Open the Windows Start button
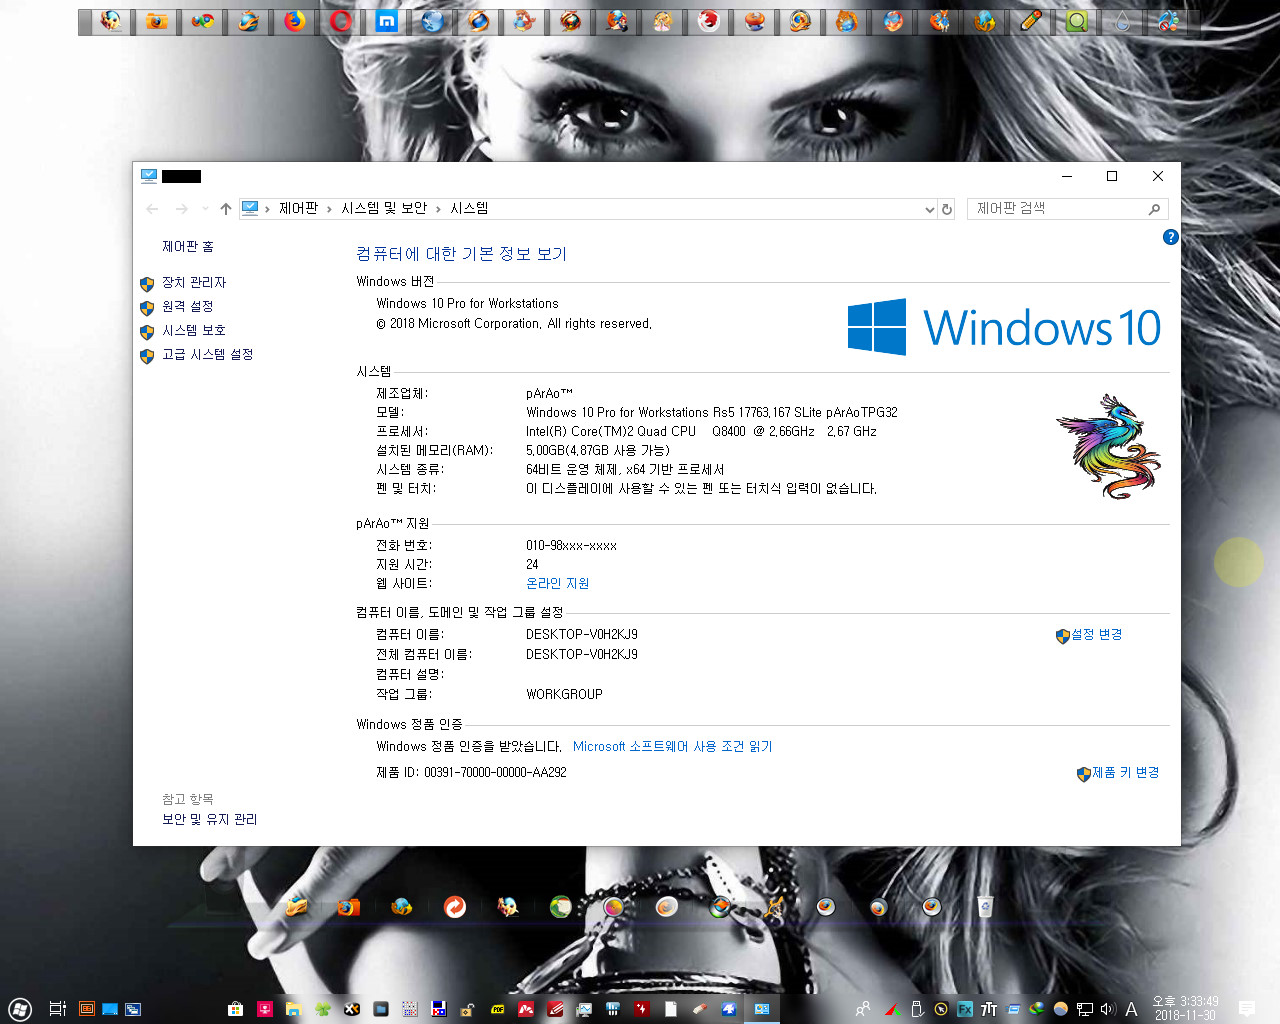 [20, 1009]
